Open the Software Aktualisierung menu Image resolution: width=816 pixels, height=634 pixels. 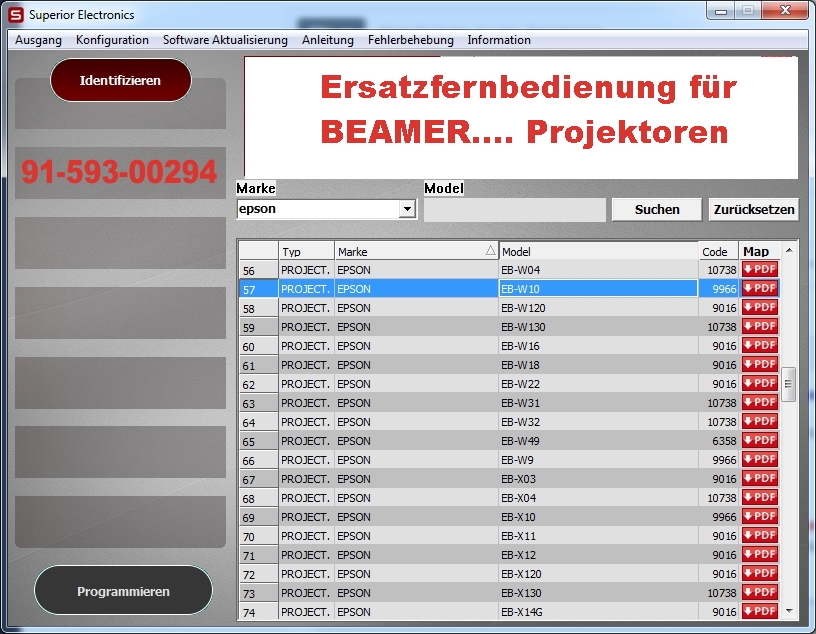[225, 40]
